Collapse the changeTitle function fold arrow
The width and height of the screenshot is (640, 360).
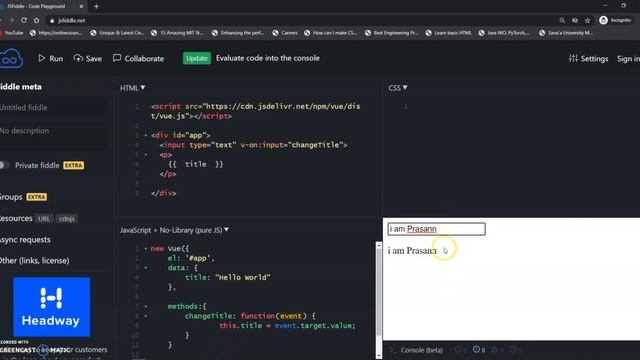146,316
